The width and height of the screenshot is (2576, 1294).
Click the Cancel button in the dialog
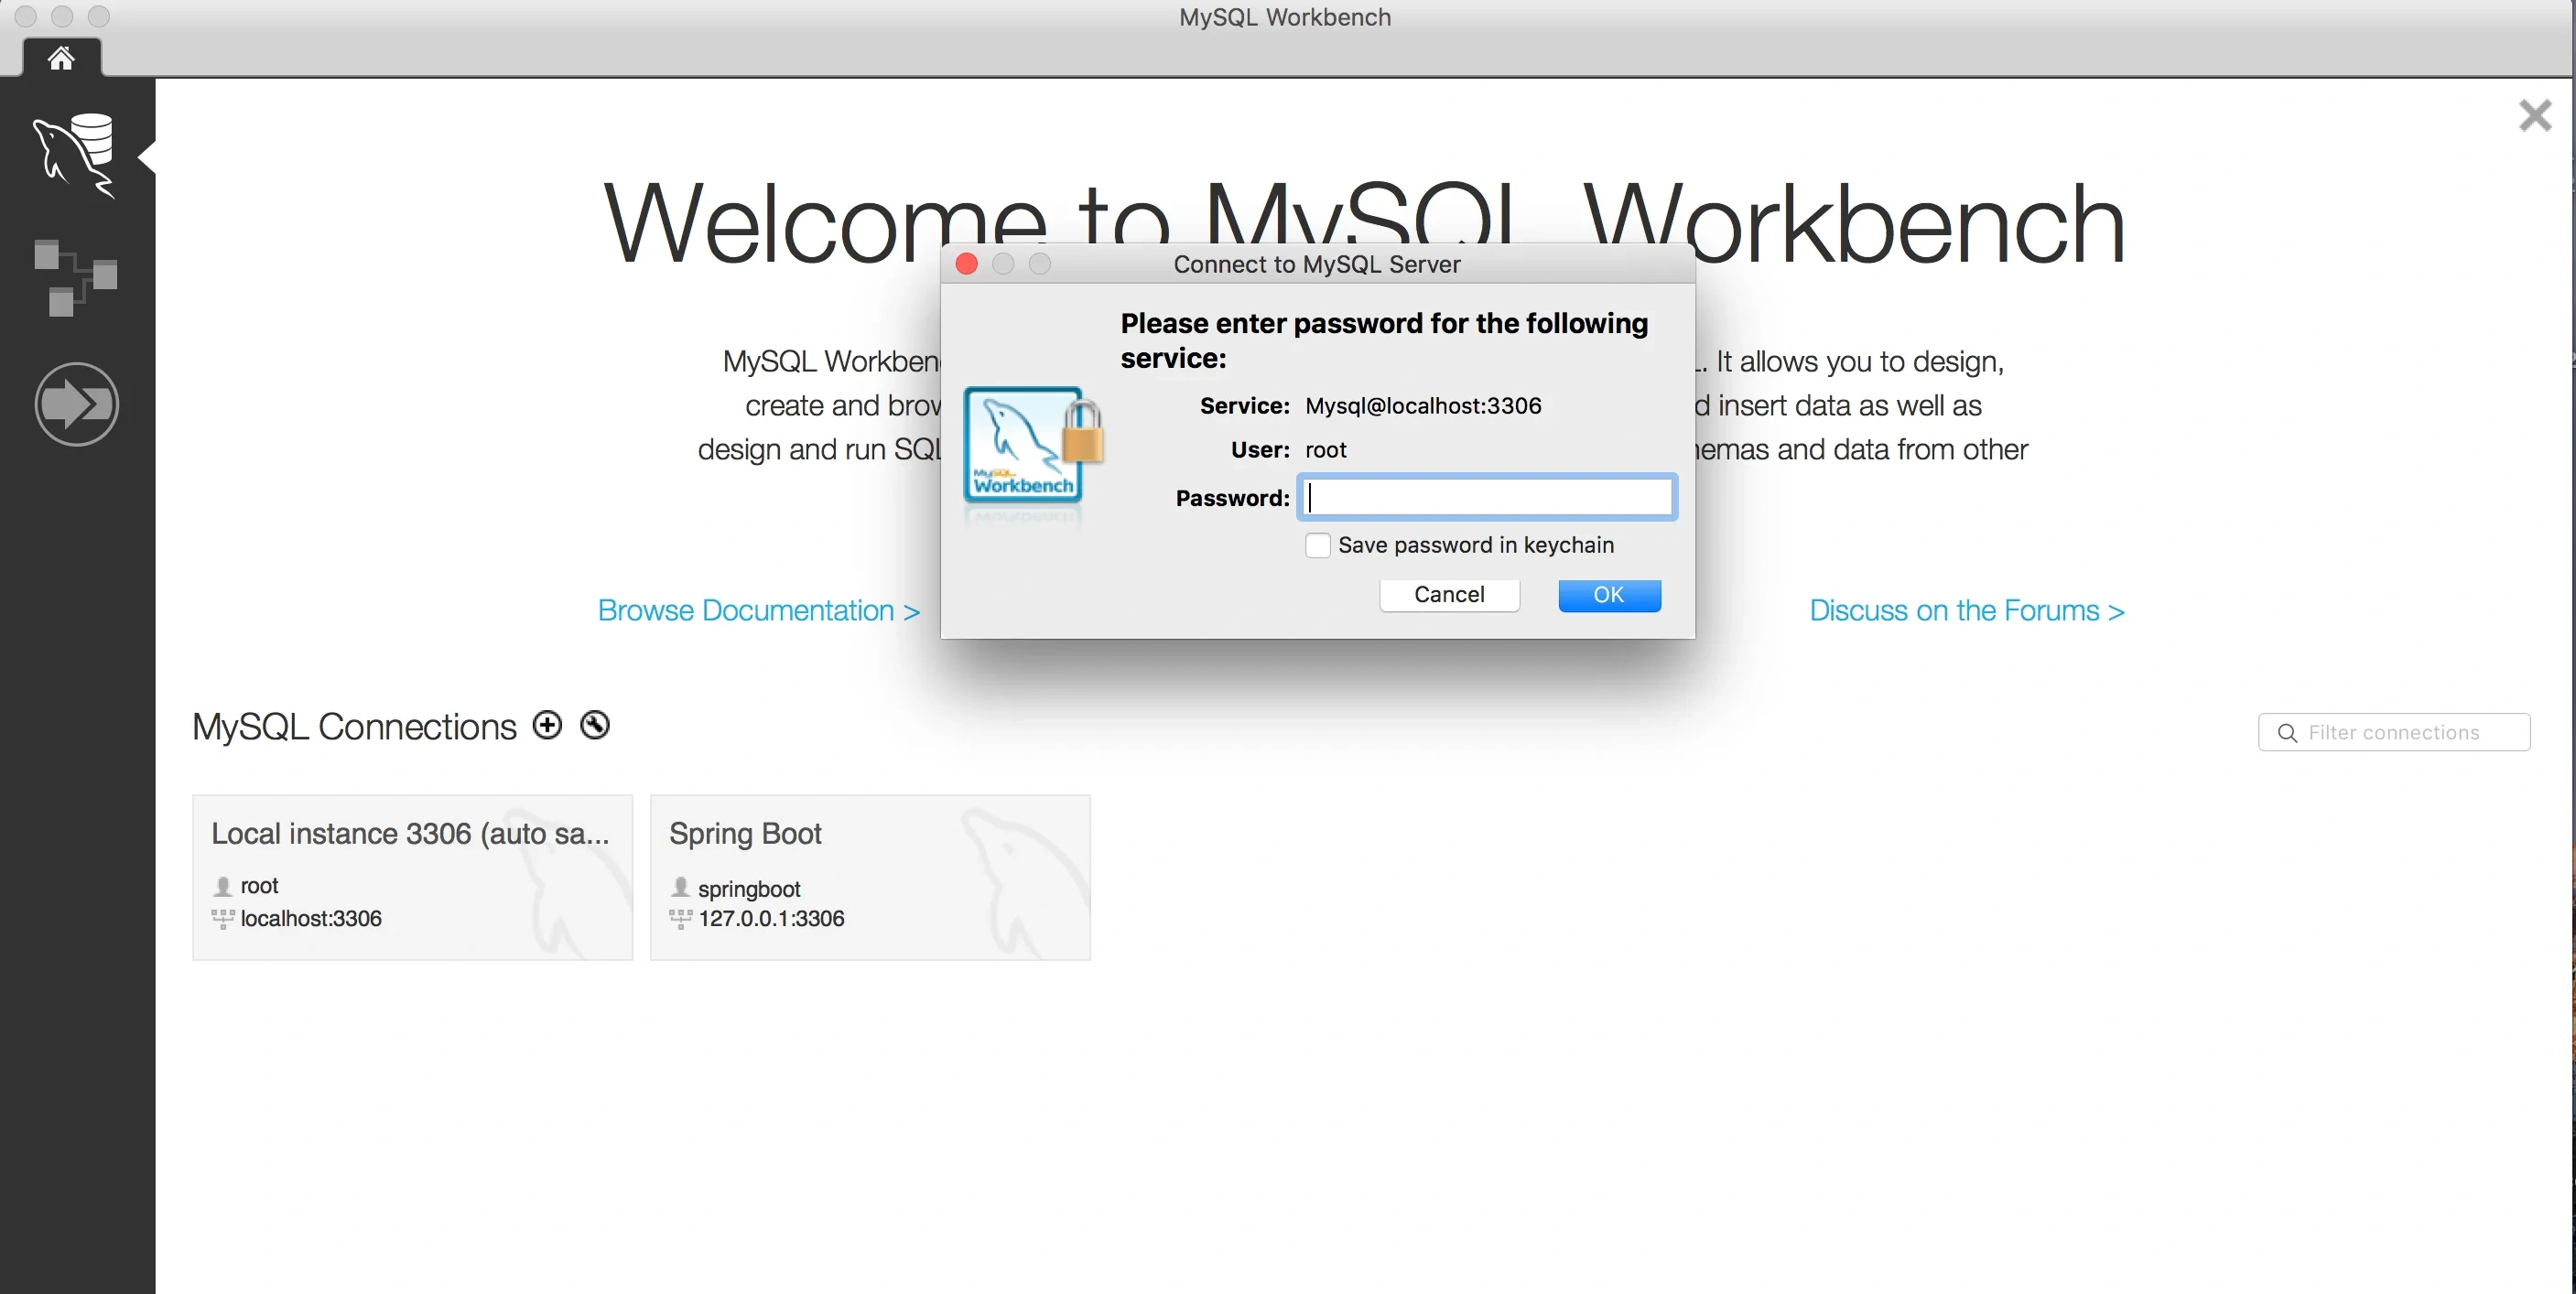tap(1449, 595)
